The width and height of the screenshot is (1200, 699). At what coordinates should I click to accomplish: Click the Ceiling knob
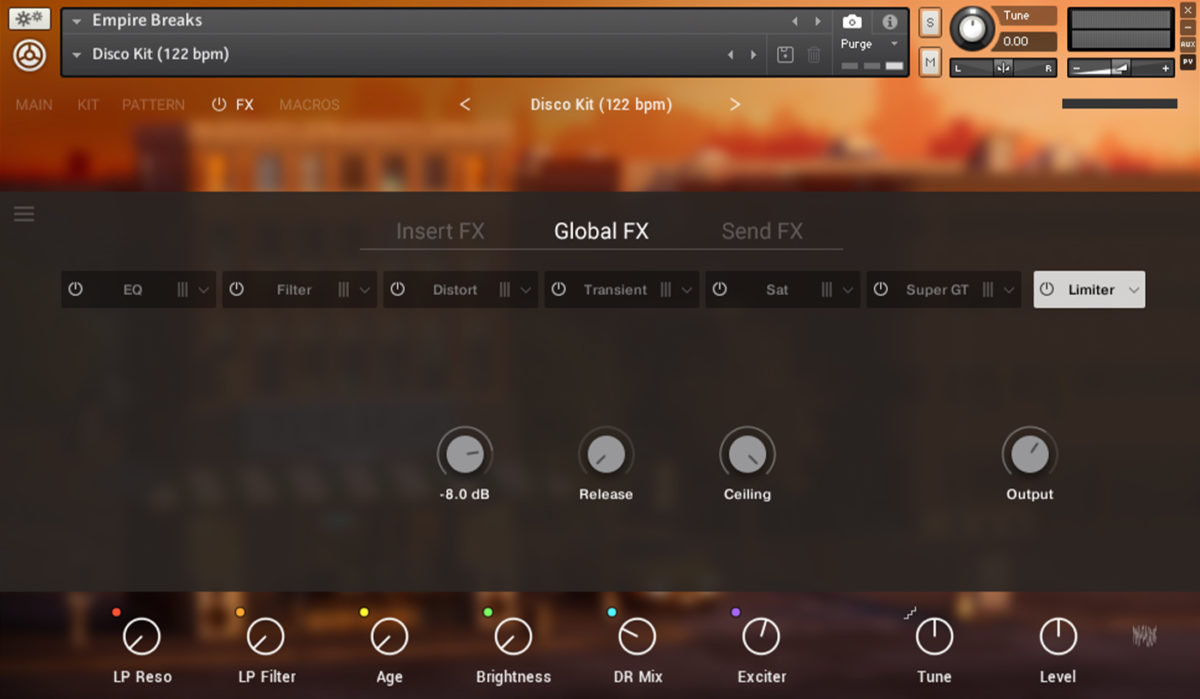[747, 455]
